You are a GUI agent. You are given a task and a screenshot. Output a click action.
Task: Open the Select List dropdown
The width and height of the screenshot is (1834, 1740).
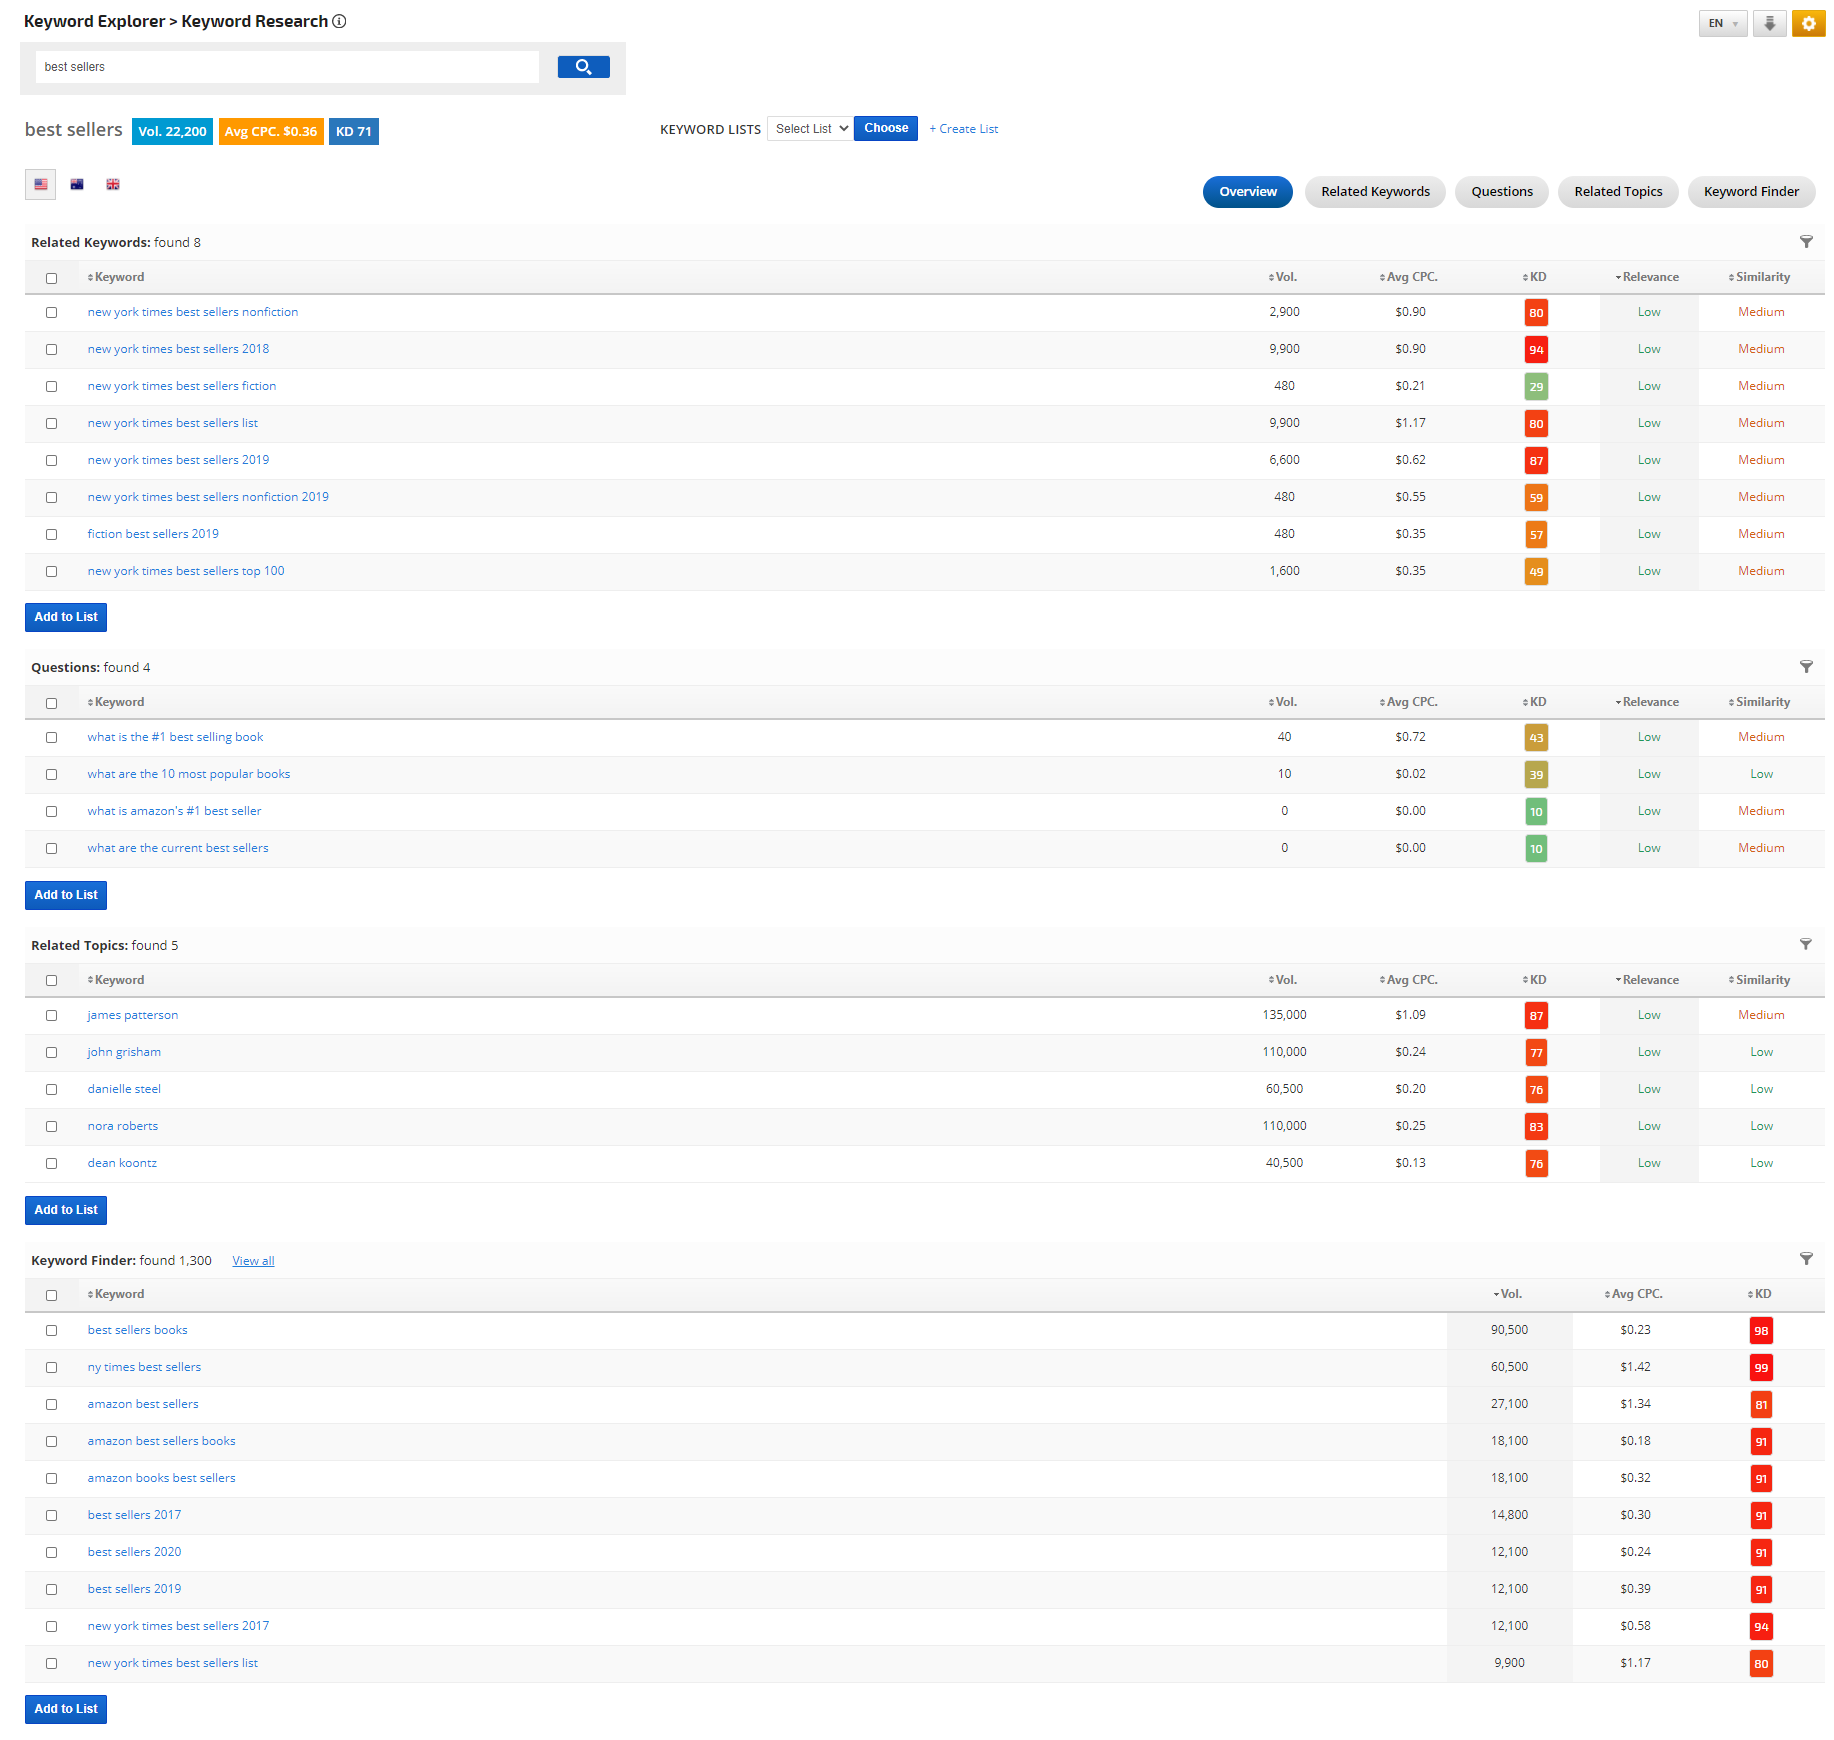pos(810,129)
